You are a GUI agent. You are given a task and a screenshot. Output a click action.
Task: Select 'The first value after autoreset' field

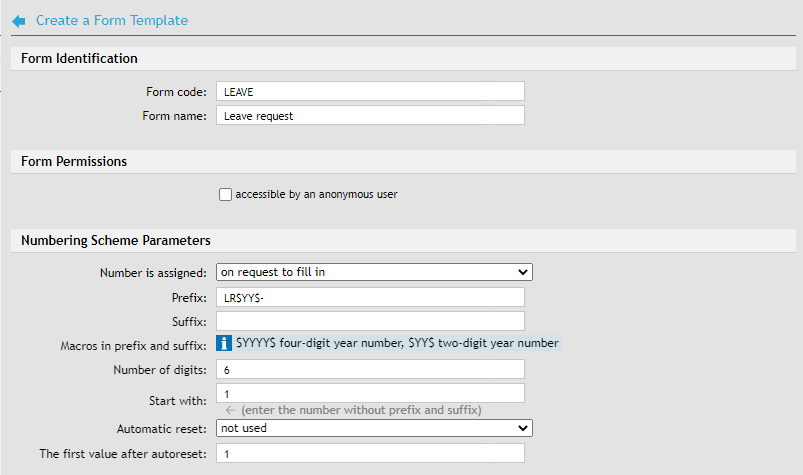coord(370,454)
